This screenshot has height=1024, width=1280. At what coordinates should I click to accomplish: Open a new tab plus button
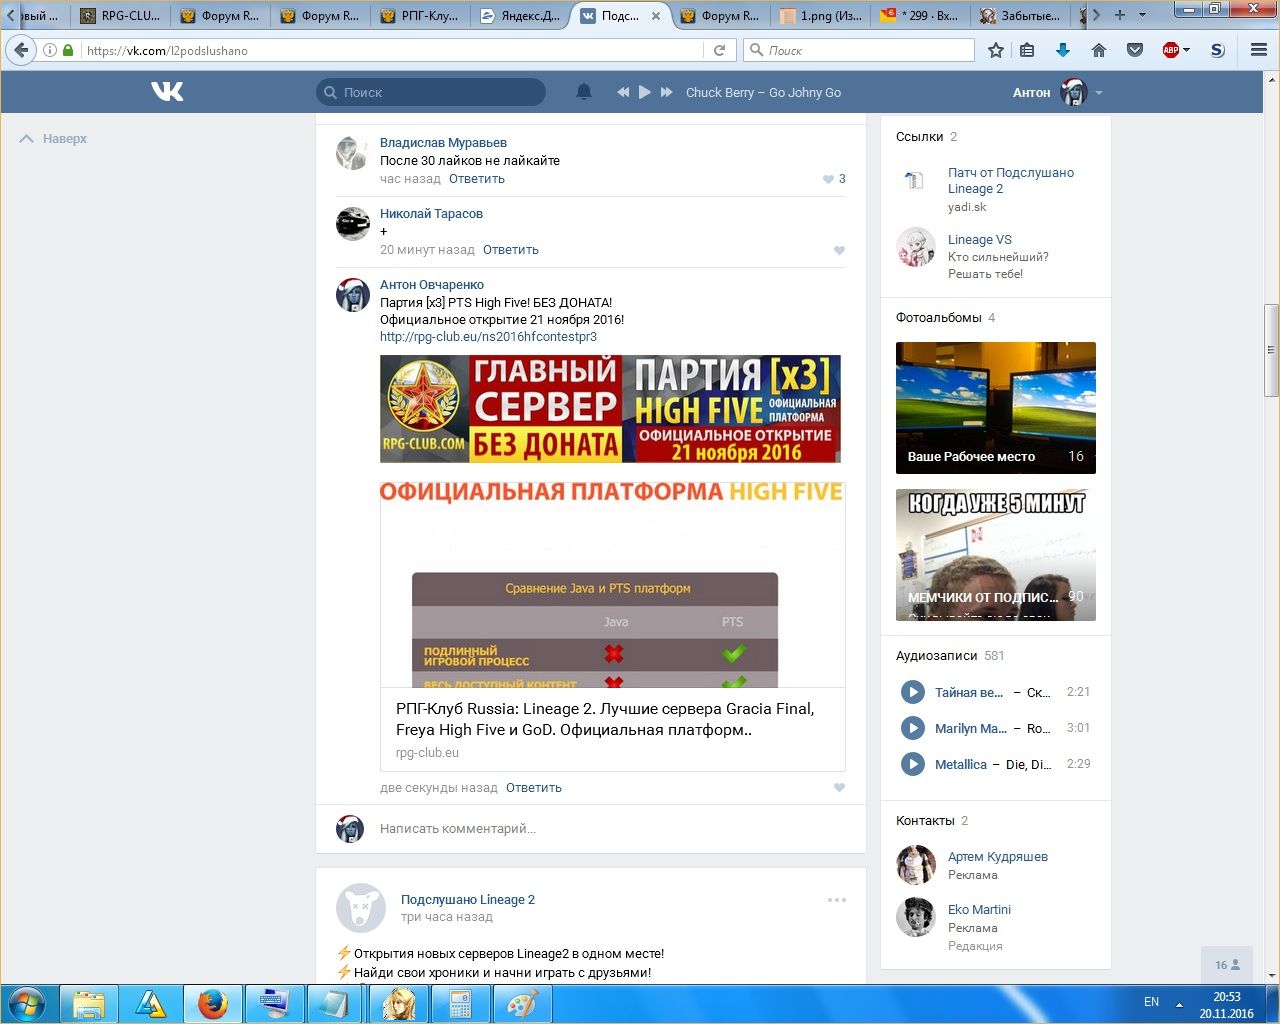point(1119,15)
